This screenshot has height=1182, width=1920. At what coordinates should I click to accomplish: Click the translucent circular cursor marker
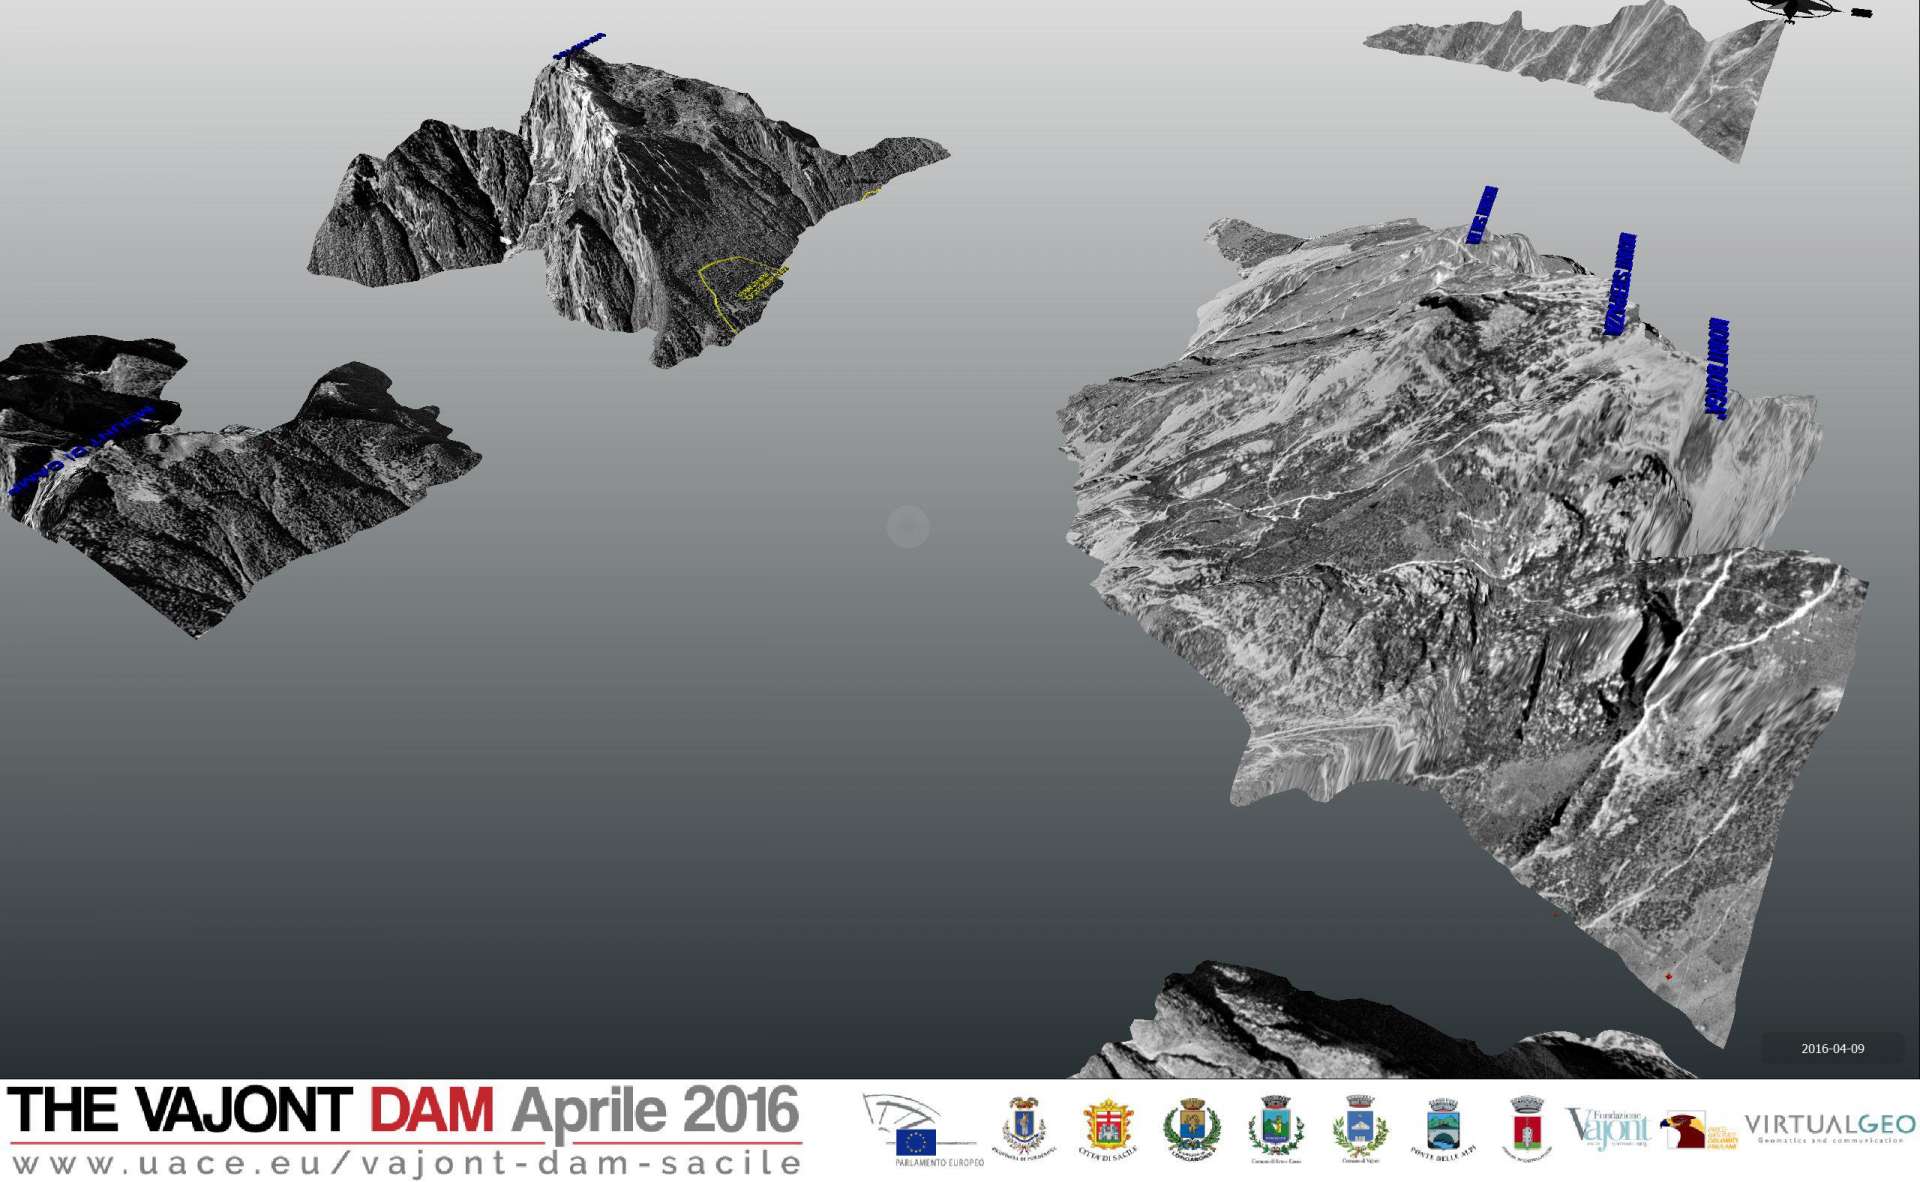(x=908, y=526)
